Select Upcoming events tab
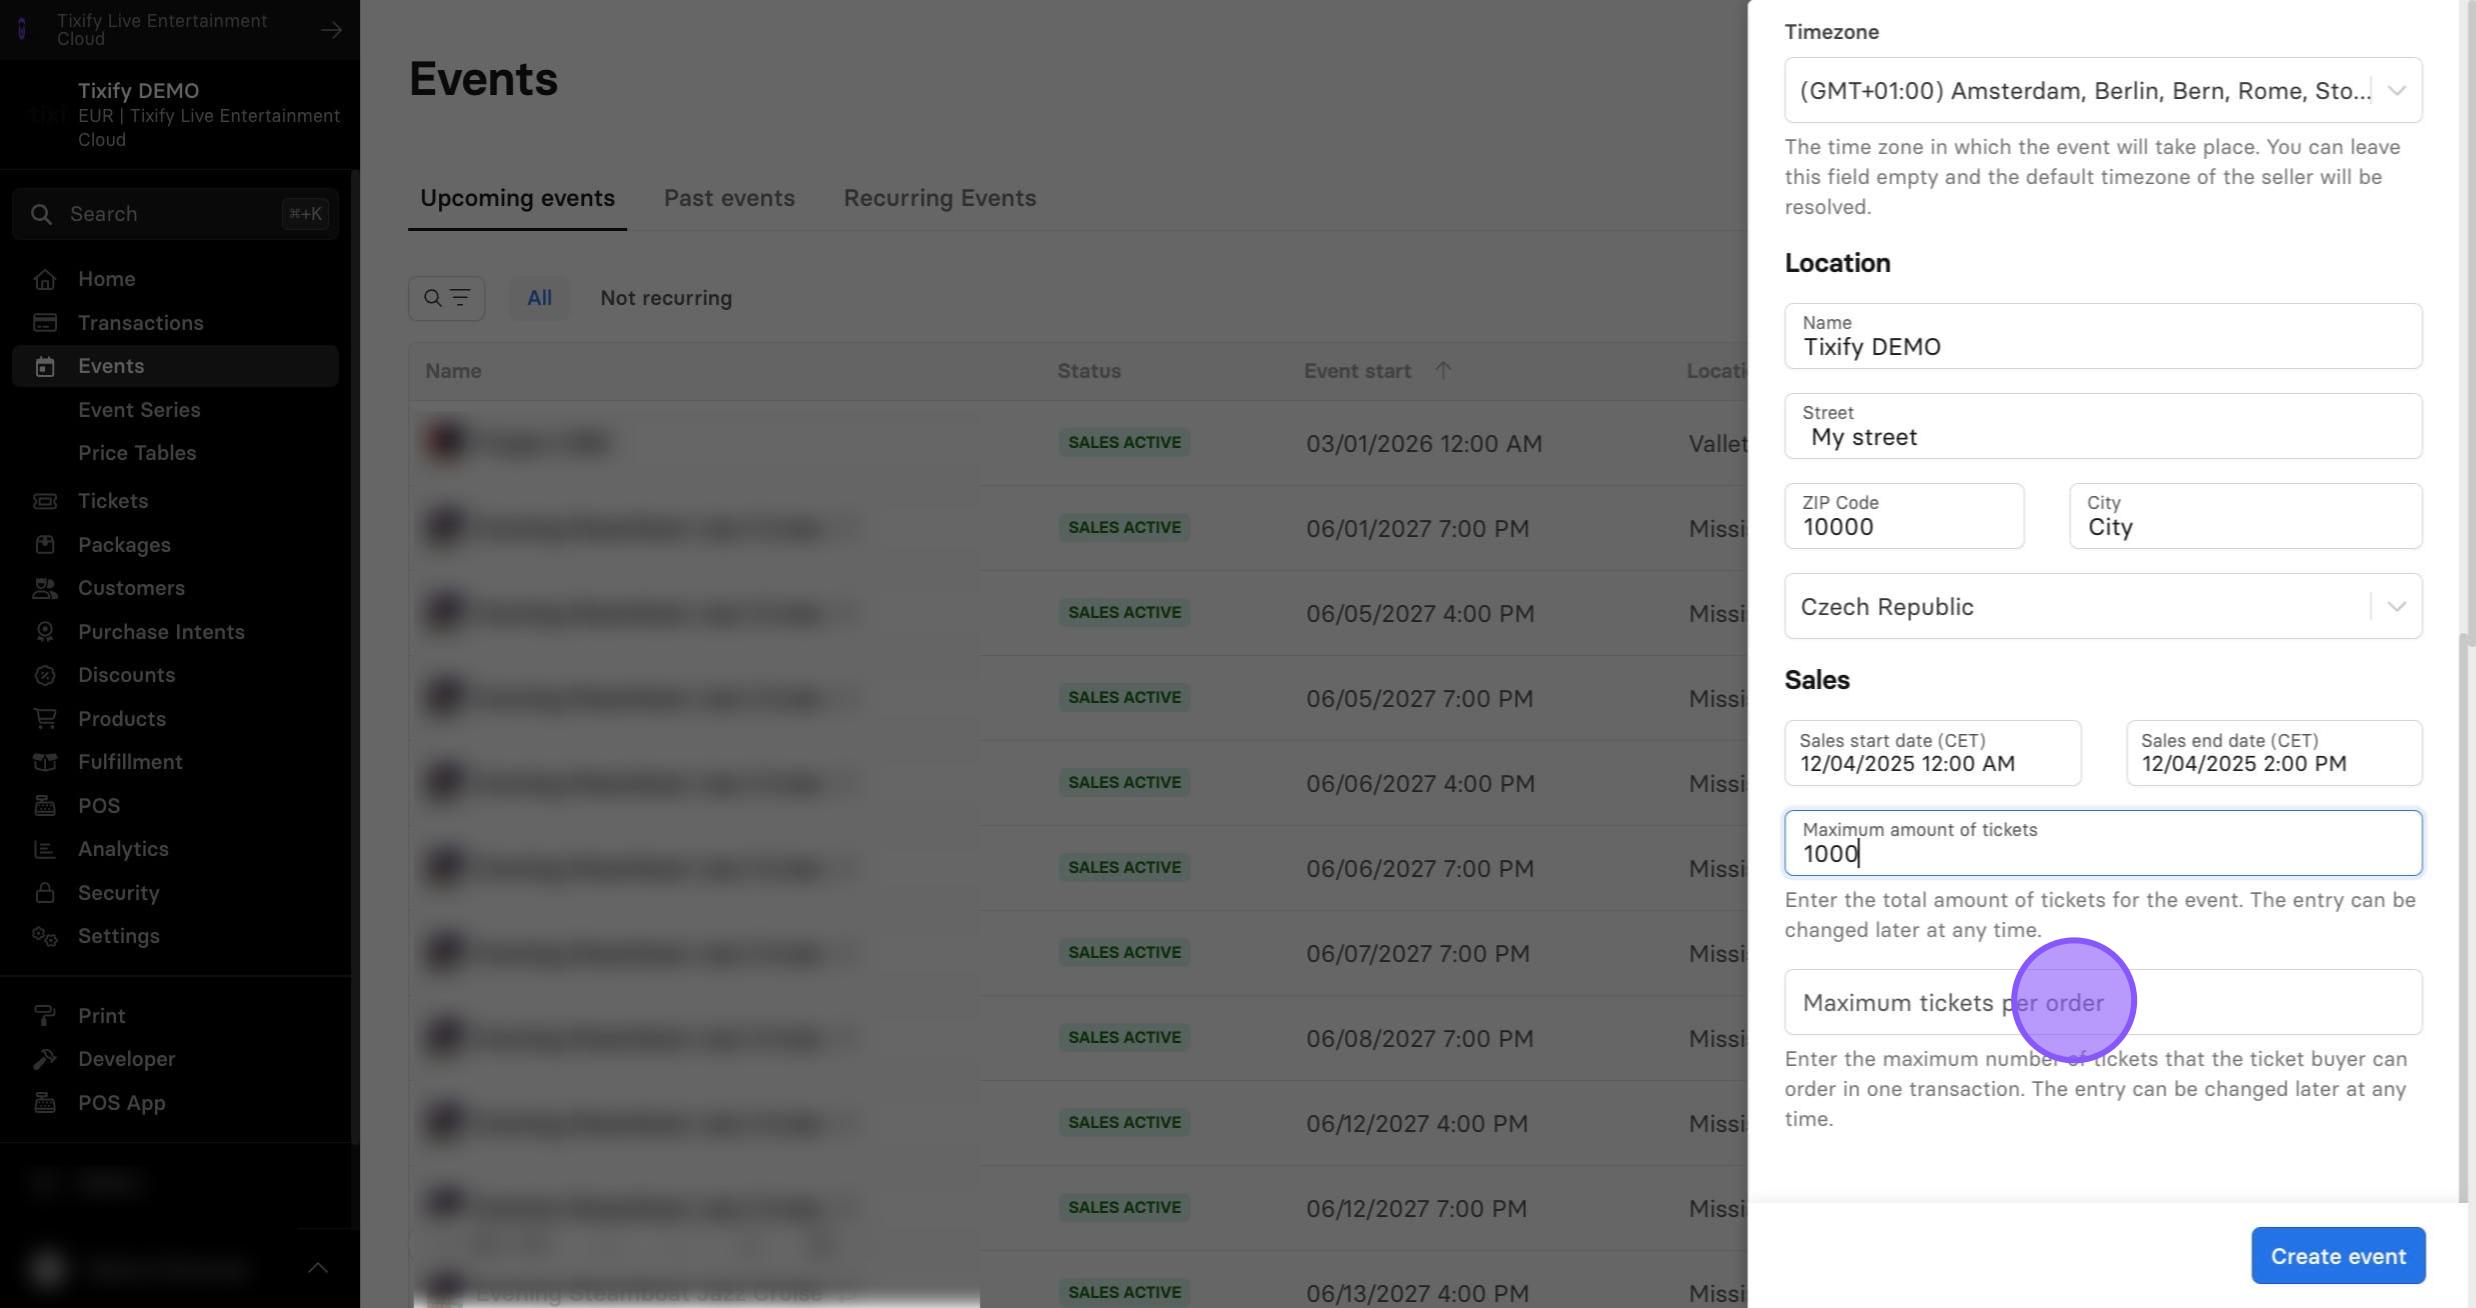This screenshot has width=2476, height=1308. pyautogui.click(x=517, y=198)
